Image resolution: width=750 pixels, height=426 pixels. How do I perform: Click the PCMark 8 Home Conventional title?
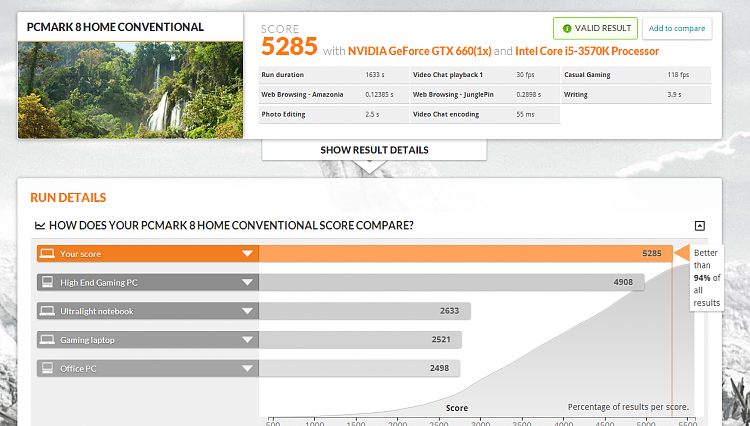point(115,27)
